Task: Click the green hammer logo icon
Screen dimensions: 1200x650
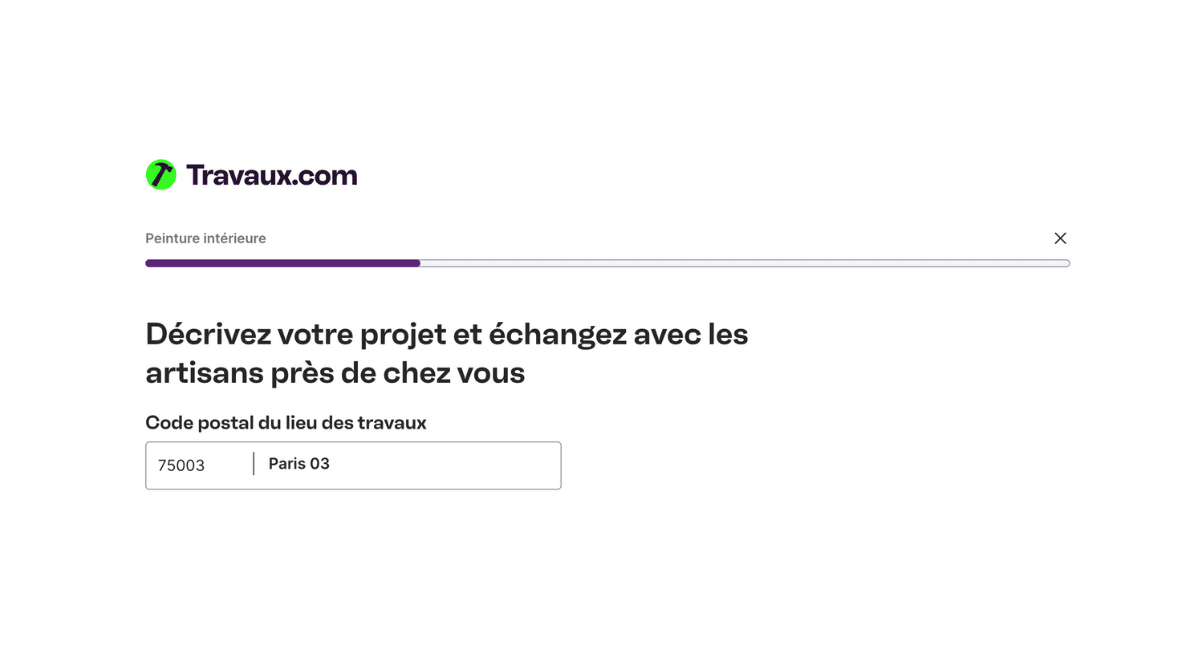Action: (x=161, y=175)
